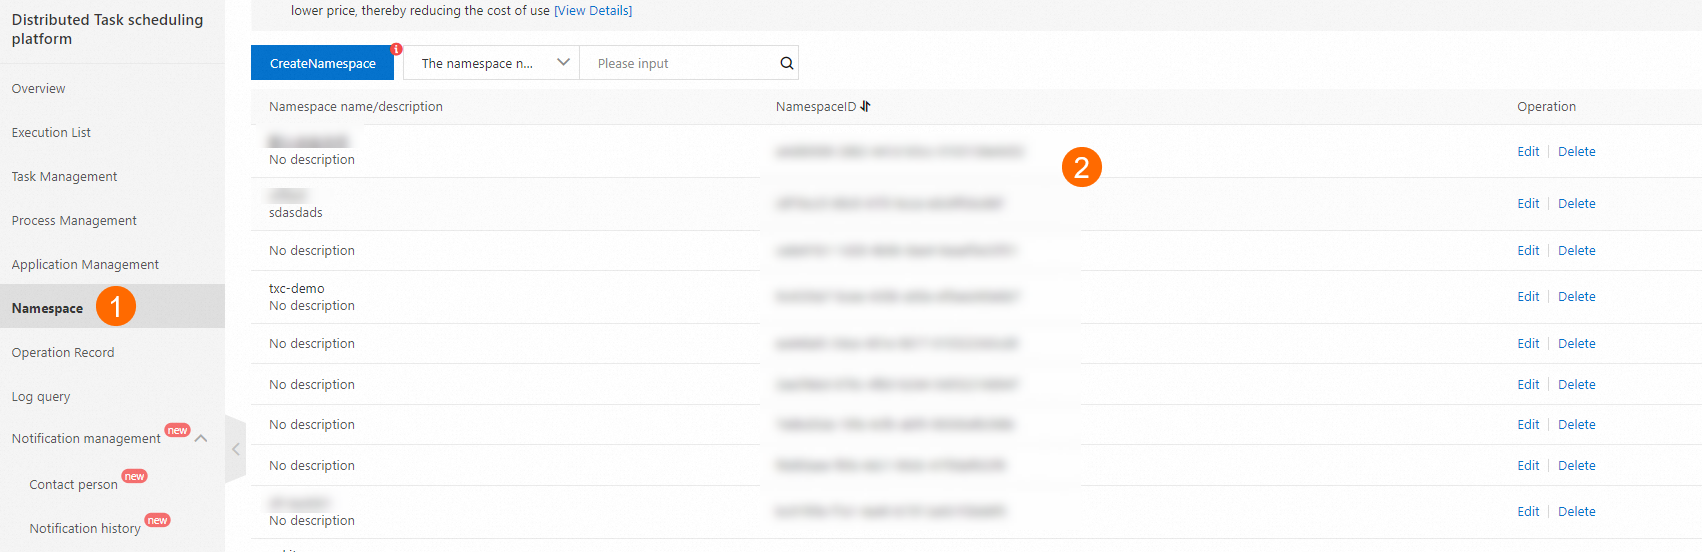
Task: Collapse the Notification management section
Action: point(201,438)
